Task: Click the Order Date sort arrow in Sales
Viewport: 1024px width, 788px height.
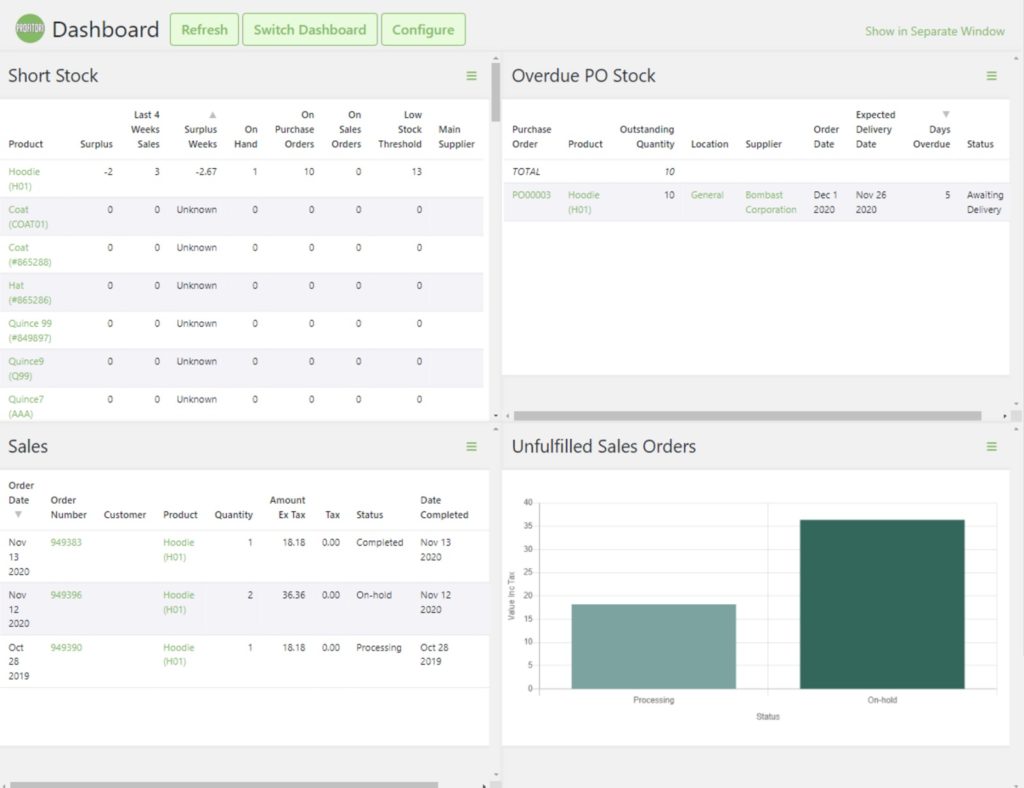Action: 18,515
